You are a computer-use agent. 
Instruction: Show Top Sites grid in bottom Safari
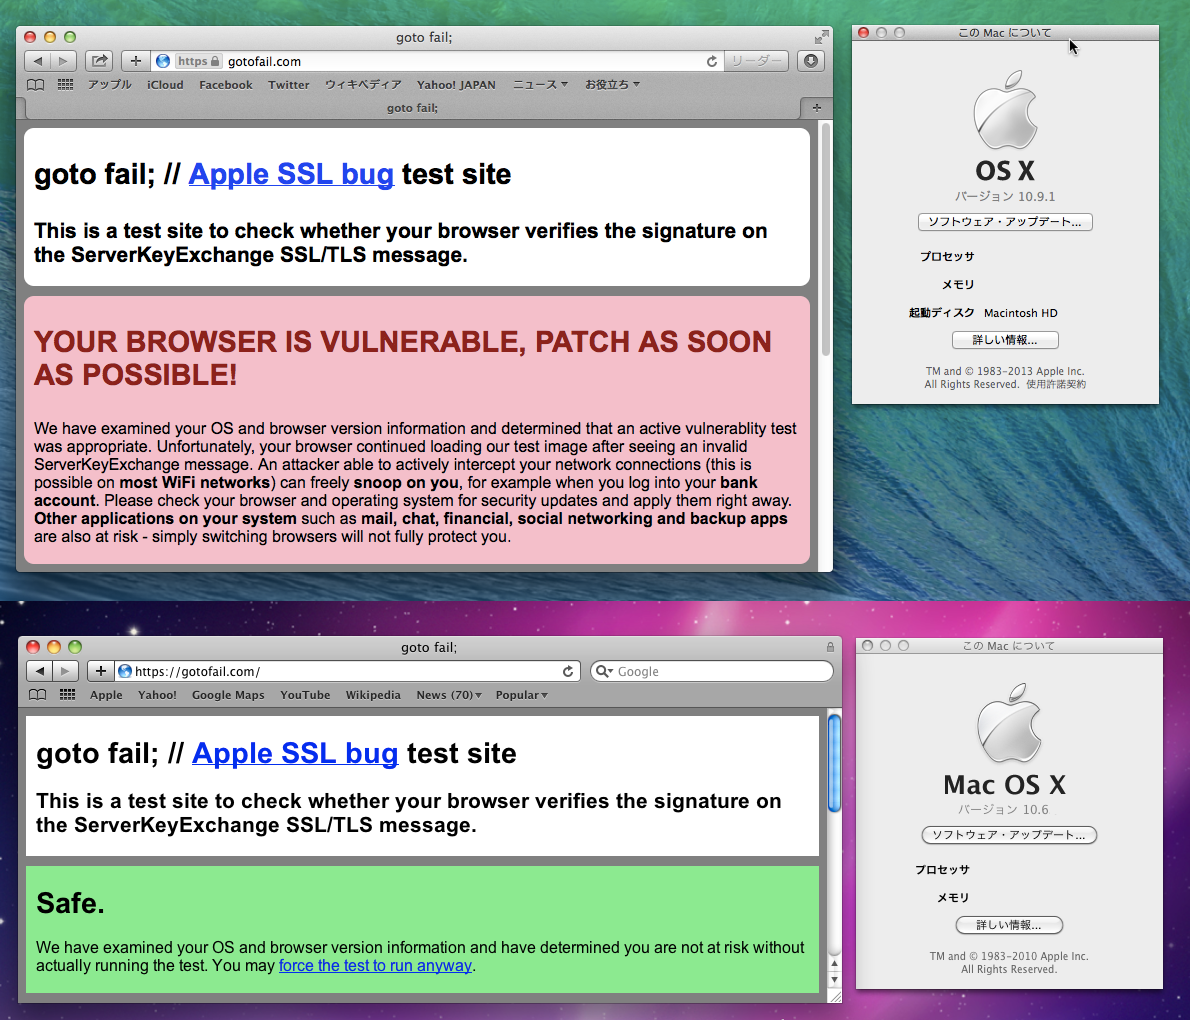pyautogui.click(x=68, y=695)
